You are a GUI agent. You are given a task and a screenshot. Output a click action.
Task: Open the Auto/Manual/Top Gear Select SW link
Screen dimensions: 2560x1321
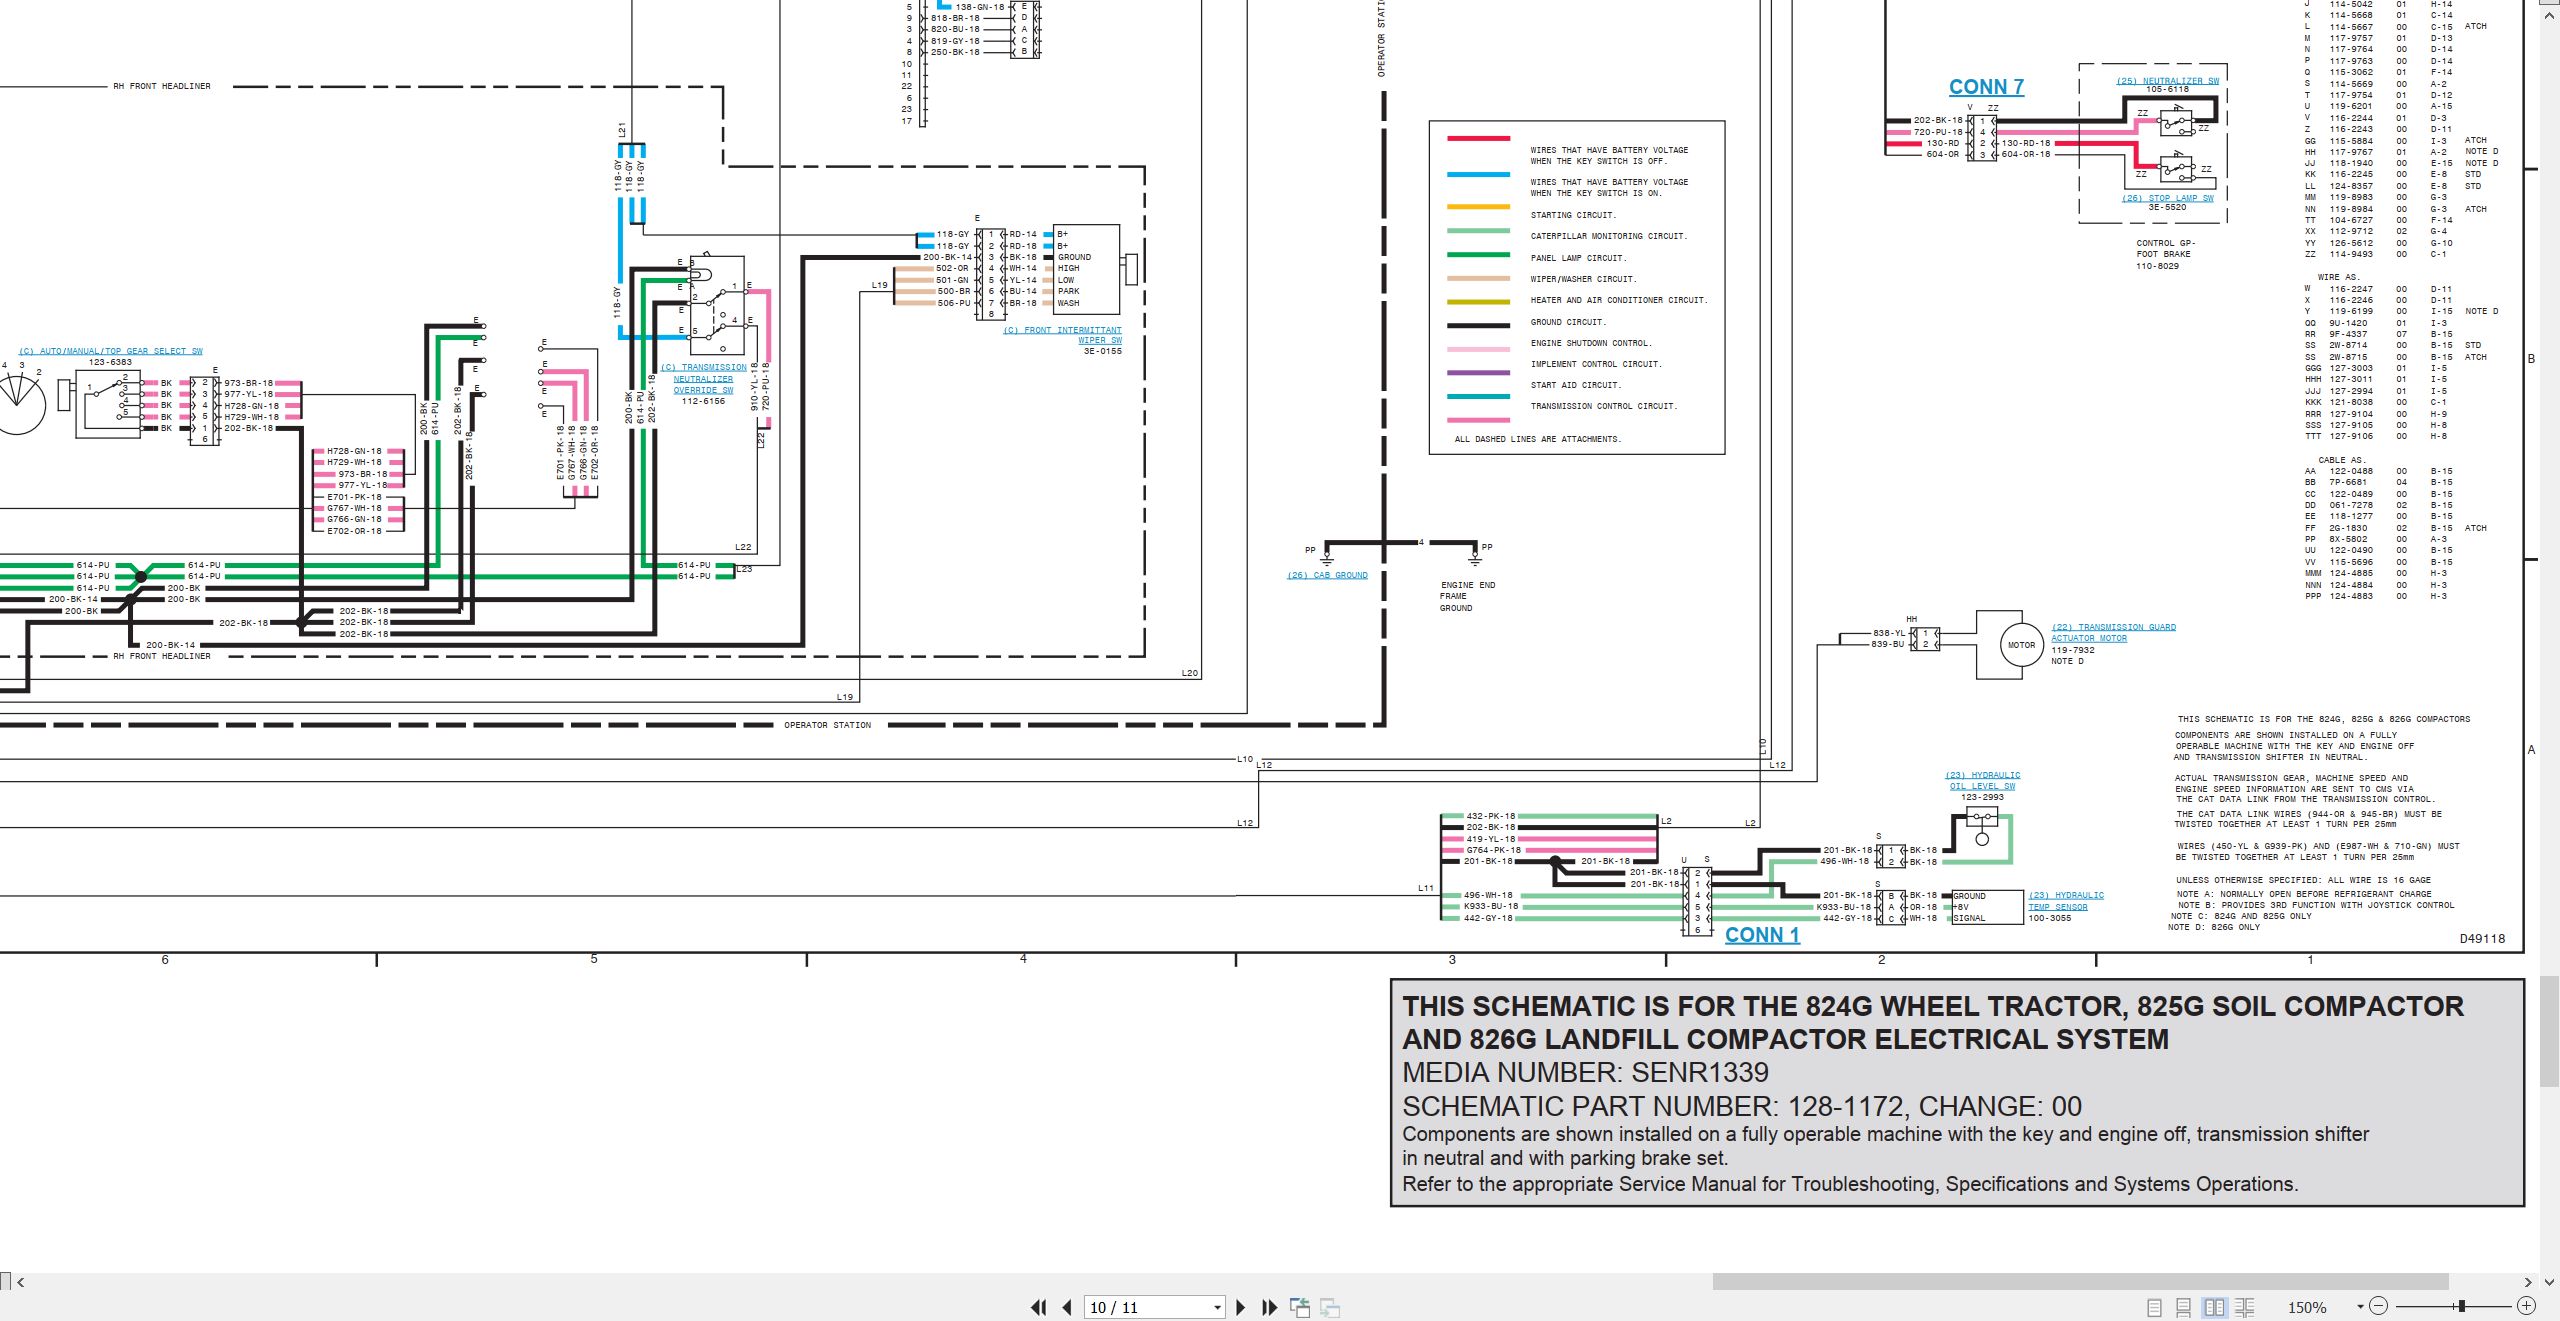click(111, 351)
